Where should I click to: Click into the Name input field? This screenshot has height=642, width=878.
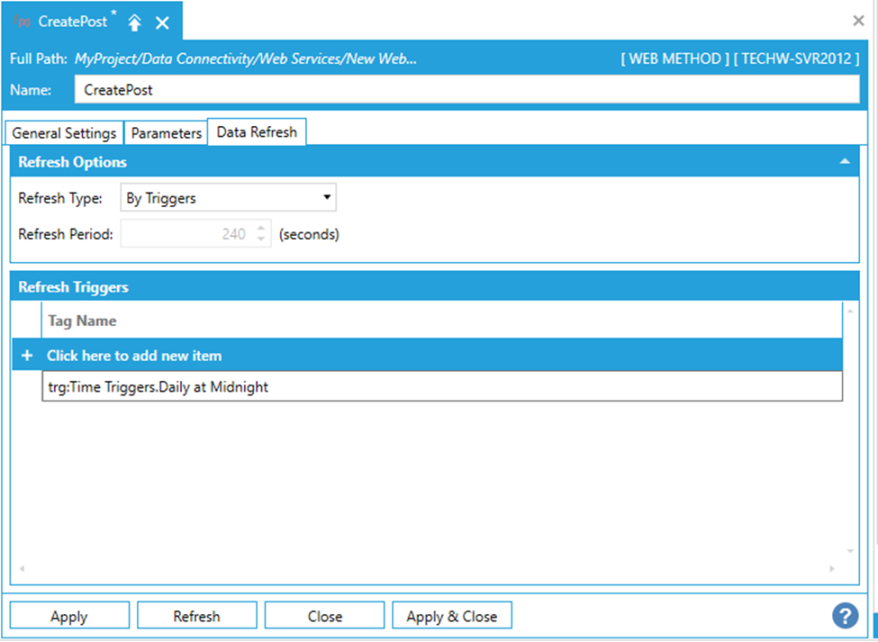[x=466, y=89]
